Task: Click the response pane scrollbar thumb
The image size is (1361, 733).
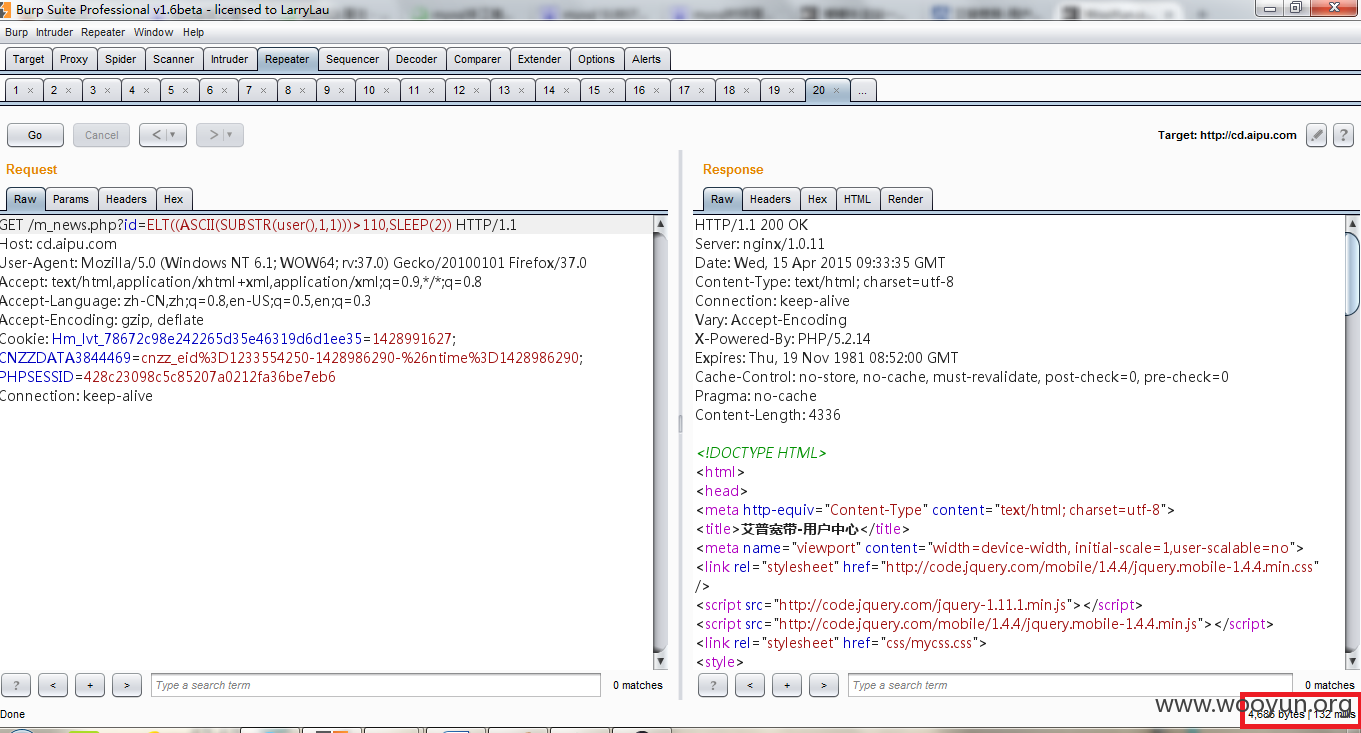Action: (x=1352, y=272)
